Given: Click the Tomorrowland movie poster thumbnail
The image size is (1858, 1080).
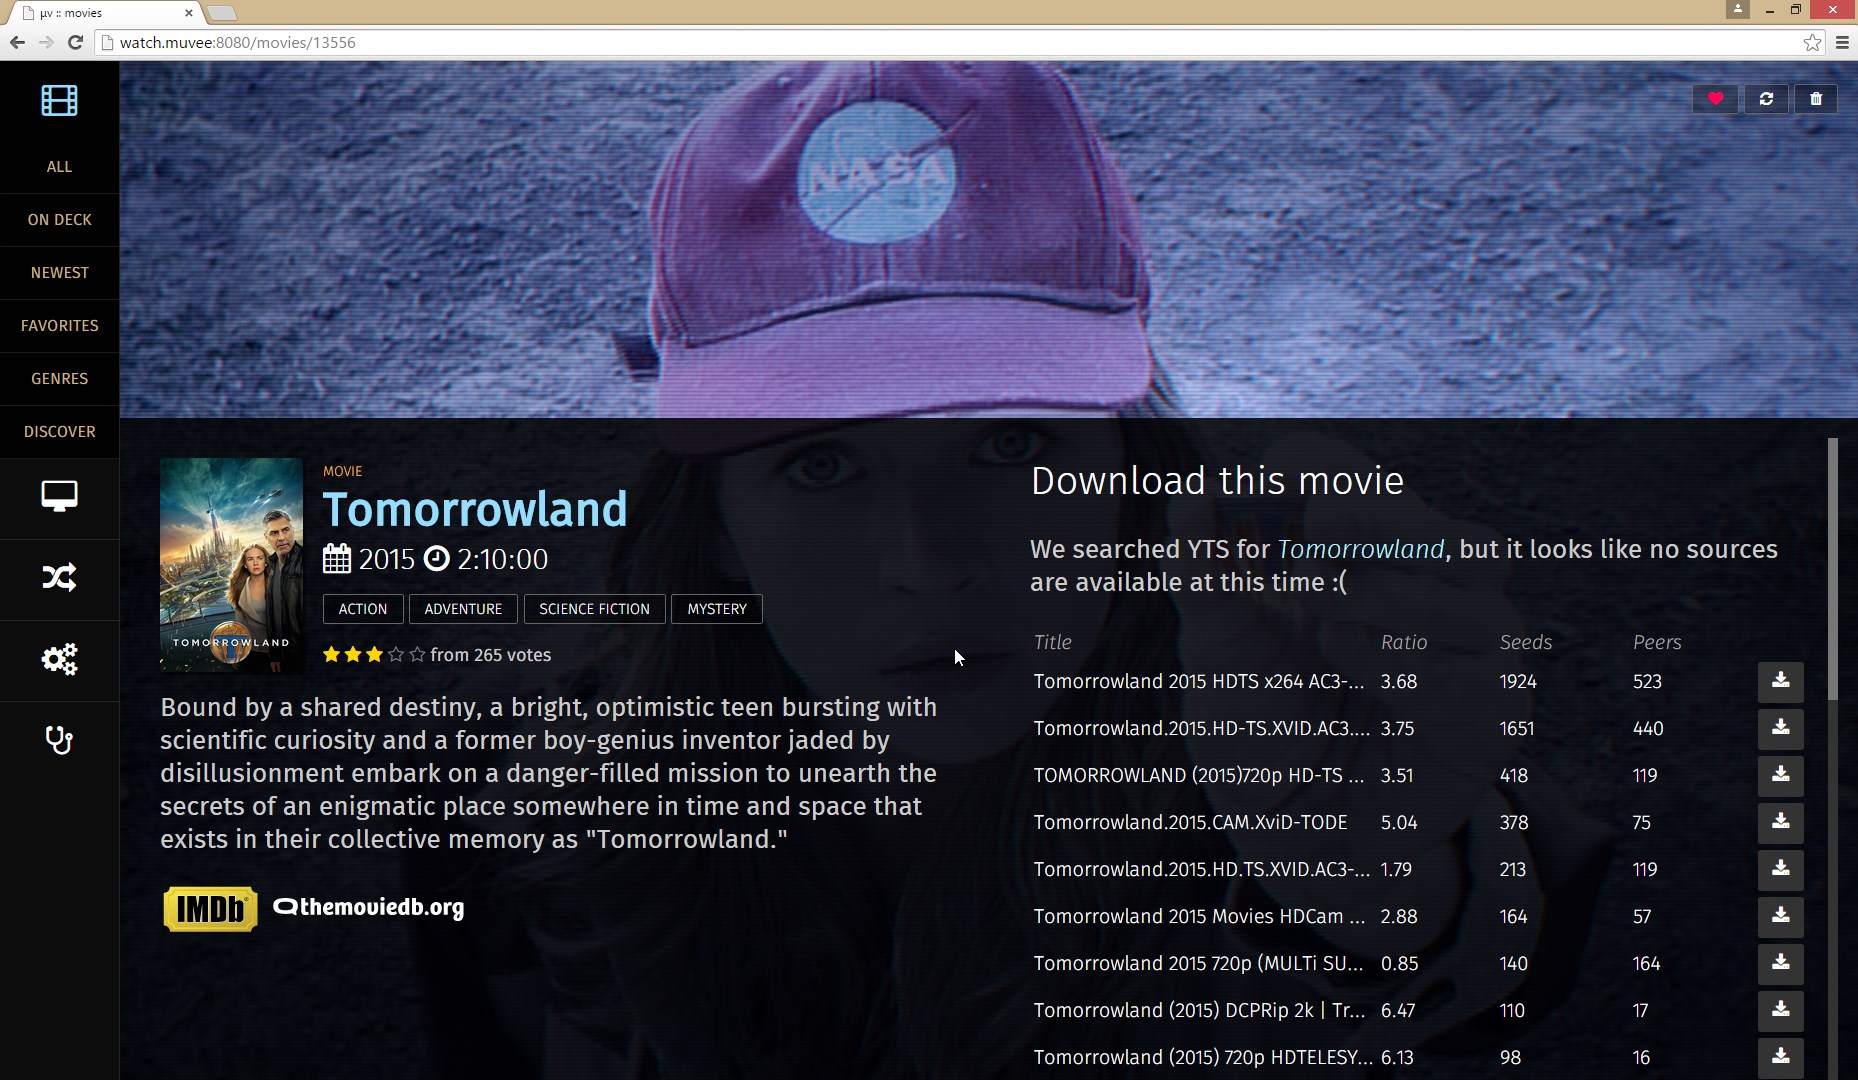Looking at the screenshot, I should tap(231, 565).
